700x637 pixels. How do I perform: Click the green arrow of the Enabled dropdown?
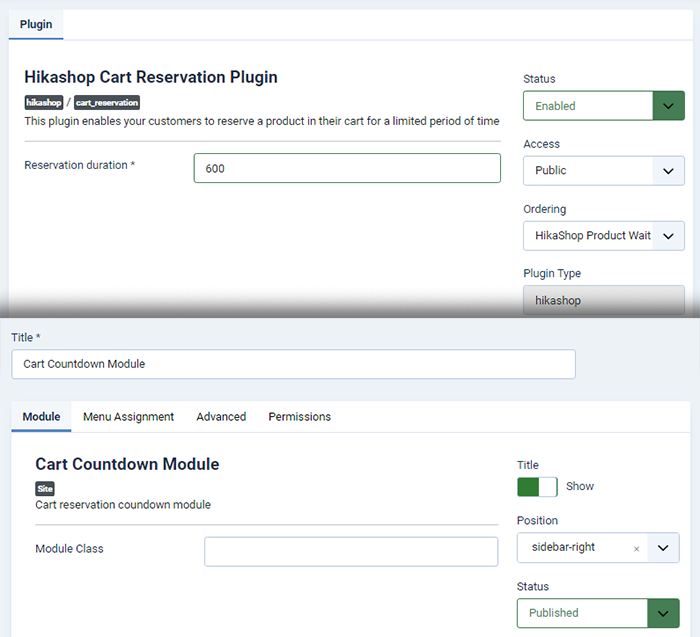[668, 106]
